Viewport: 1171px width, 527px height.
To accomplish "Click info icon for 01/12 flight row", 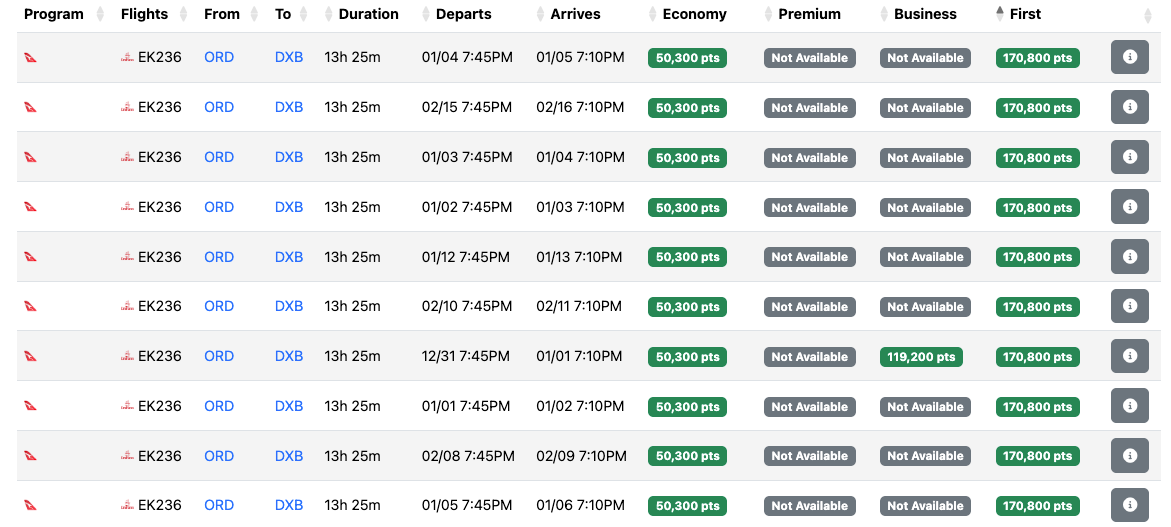I will click(x=1129, y=257).
